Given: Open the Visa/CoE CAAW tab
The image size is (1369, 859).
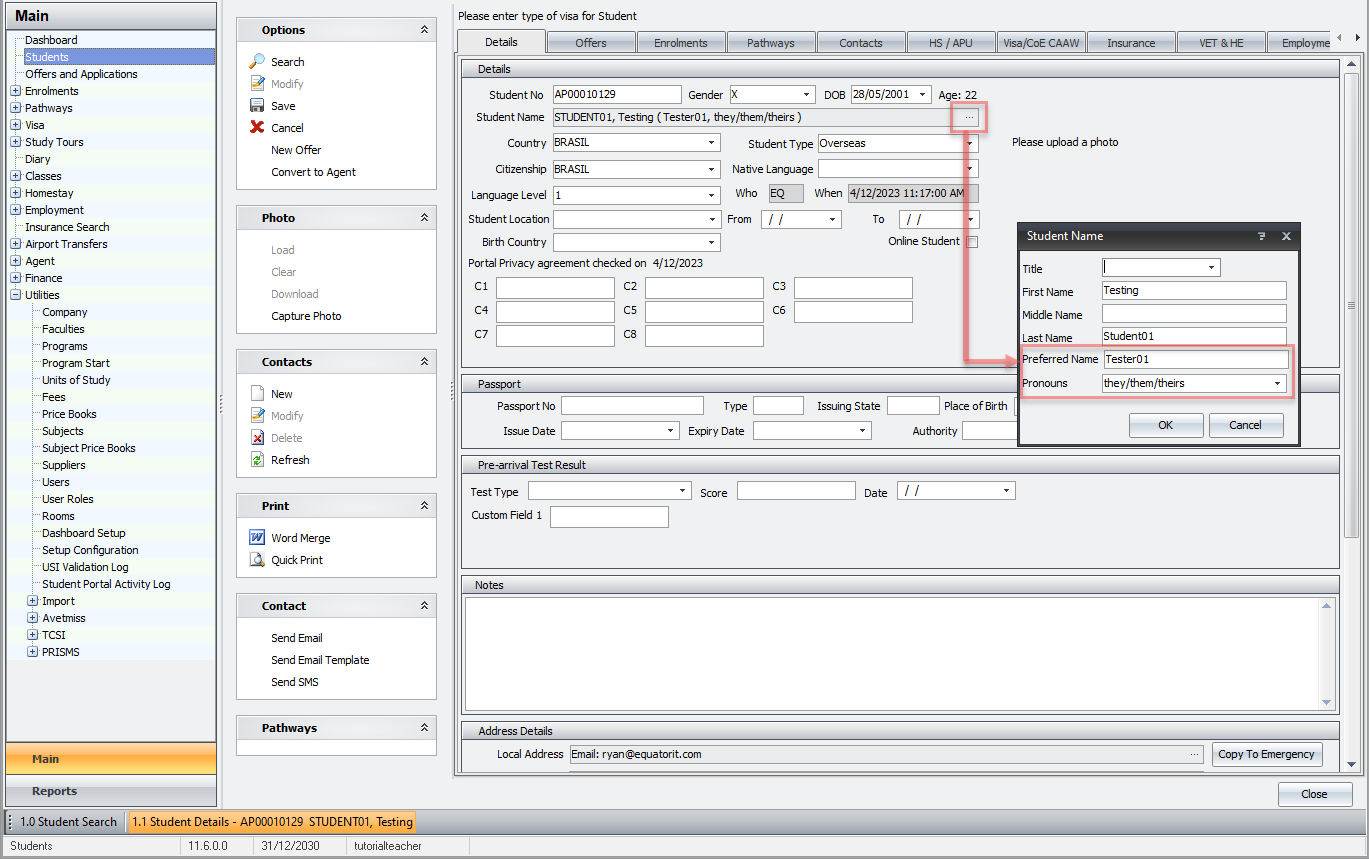Looking at the screenshot, I should click(x=1041, y=43).
